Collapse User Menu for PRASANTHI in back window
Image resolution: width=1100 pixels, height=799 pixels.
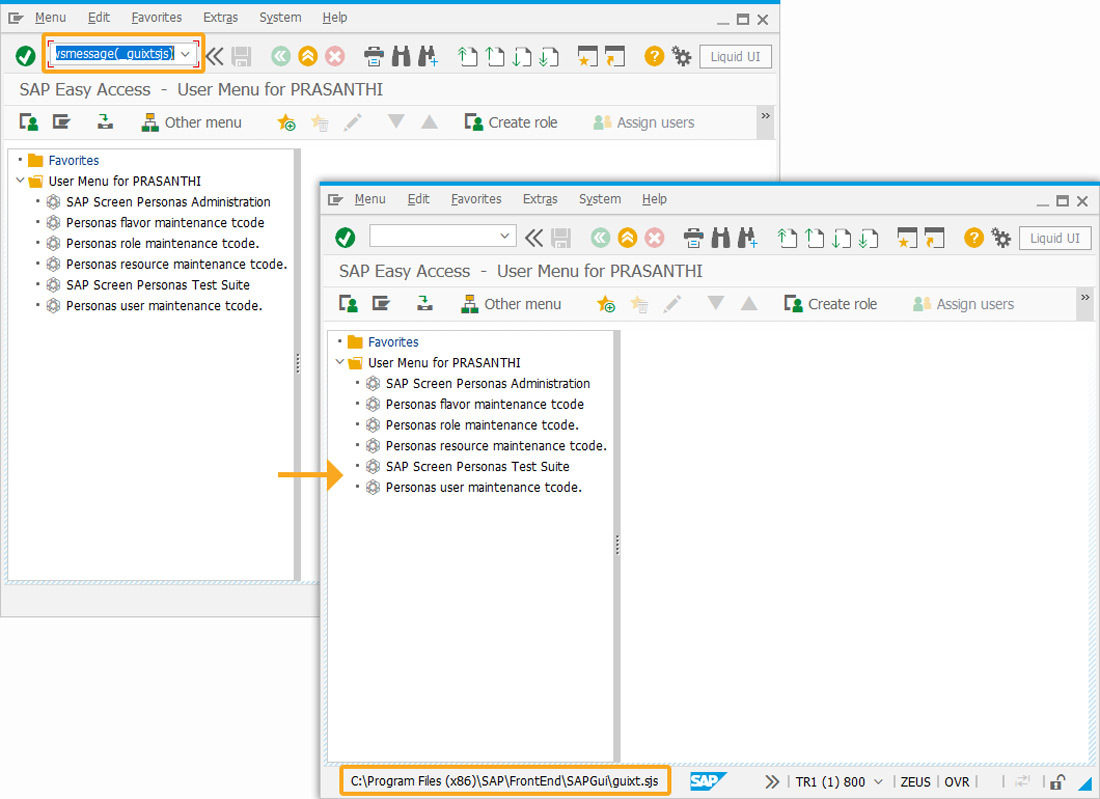coord(20,180)
